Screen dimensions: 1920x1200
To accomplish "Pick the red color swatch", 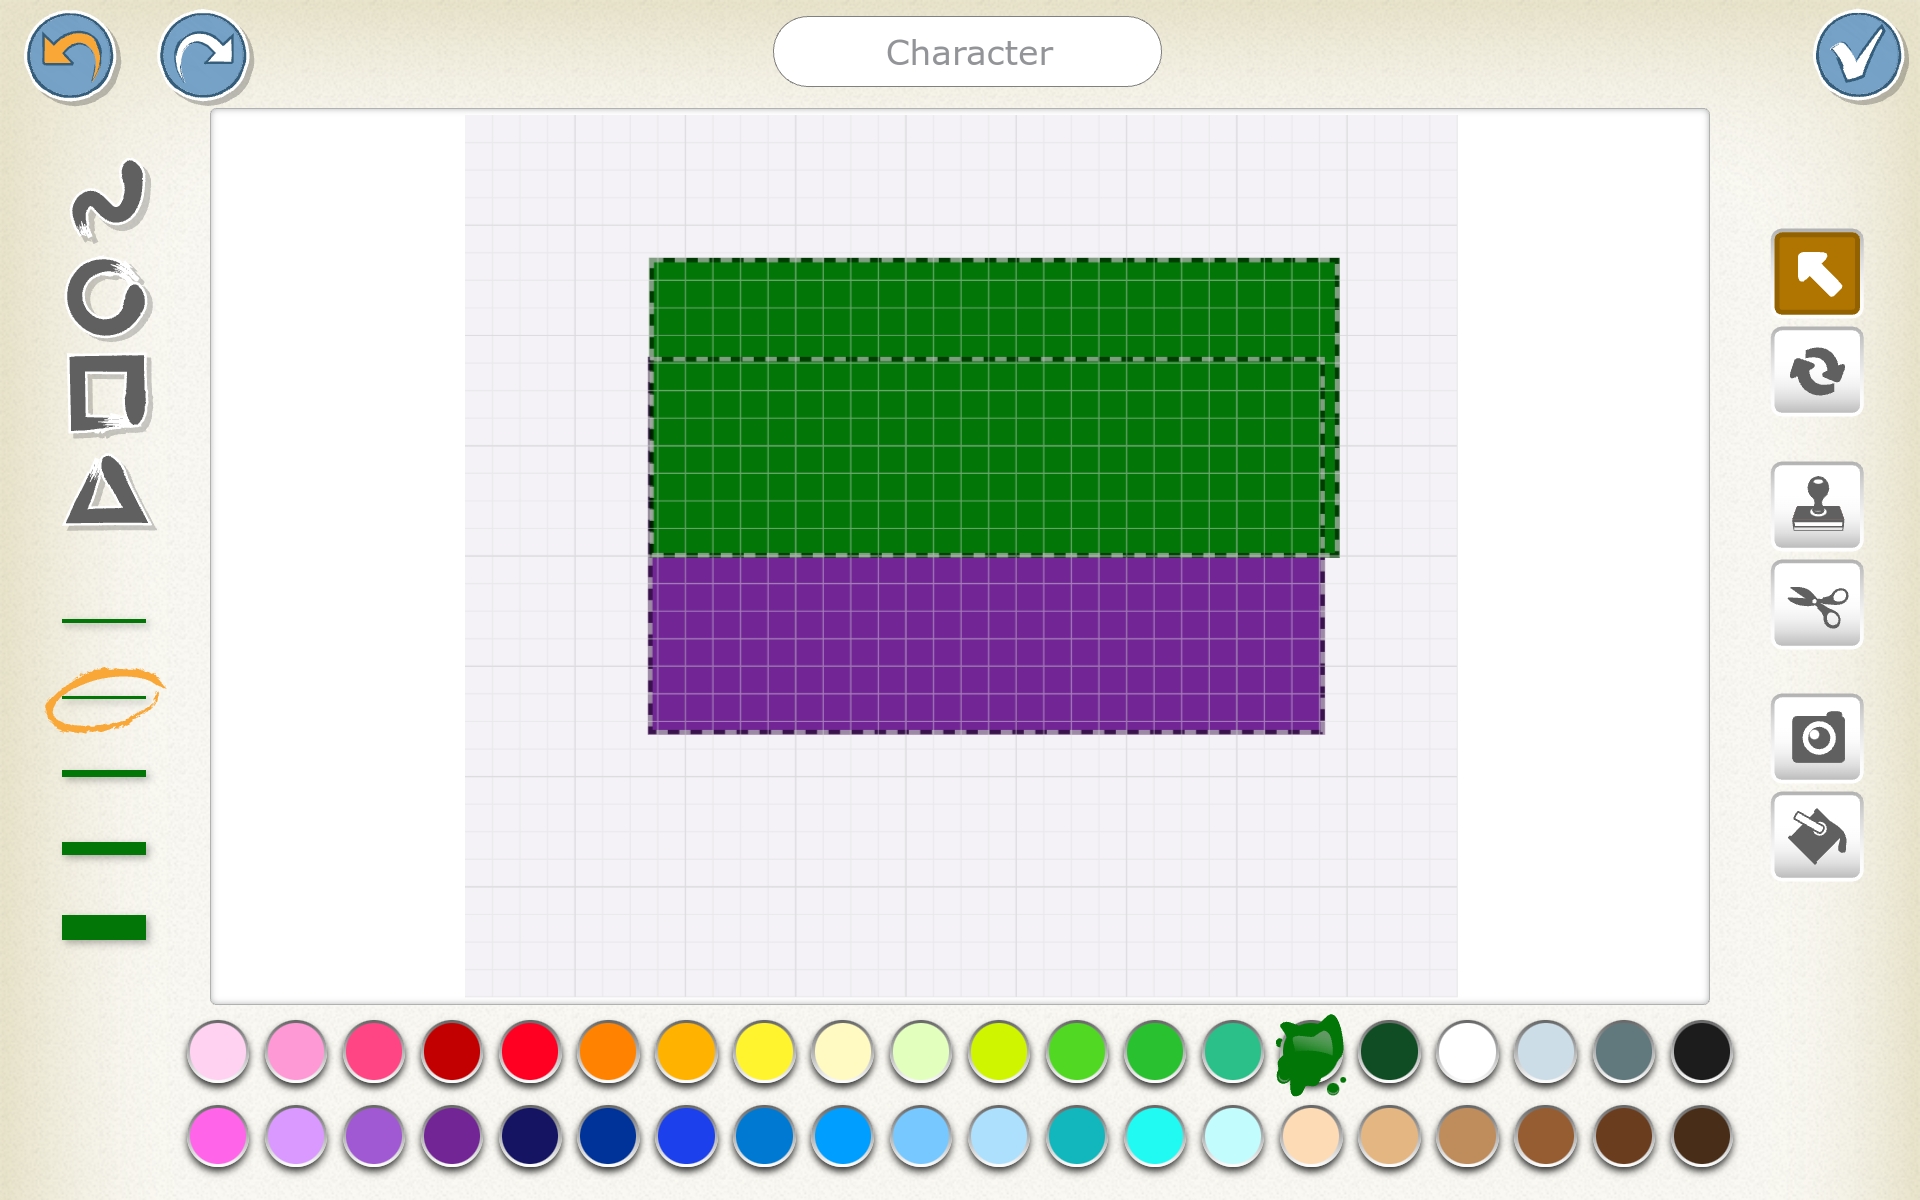I will pyautogui.click(x=530, y=1052).
